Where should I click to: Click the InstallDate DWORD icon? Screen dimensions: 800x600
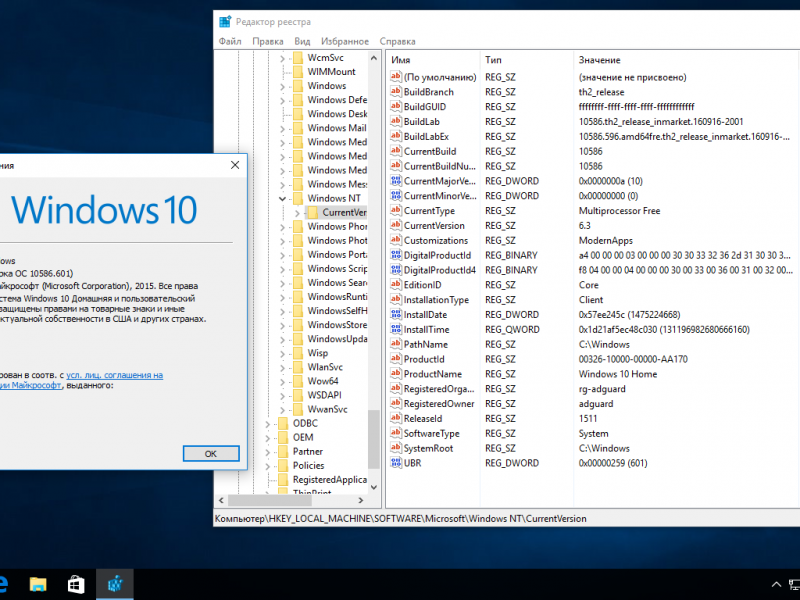(x=395, y=314)
